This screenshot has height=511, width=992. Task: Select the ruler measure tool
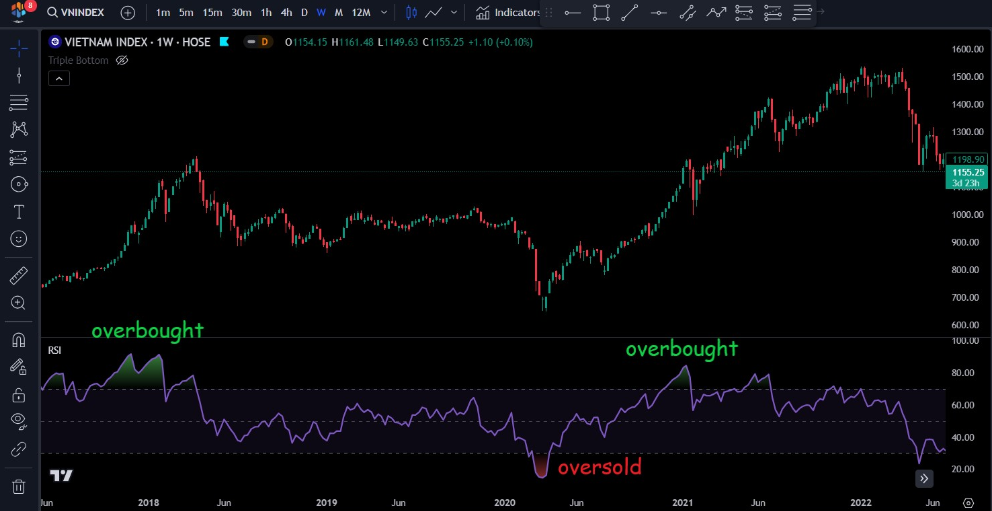[x=19, y=275]
